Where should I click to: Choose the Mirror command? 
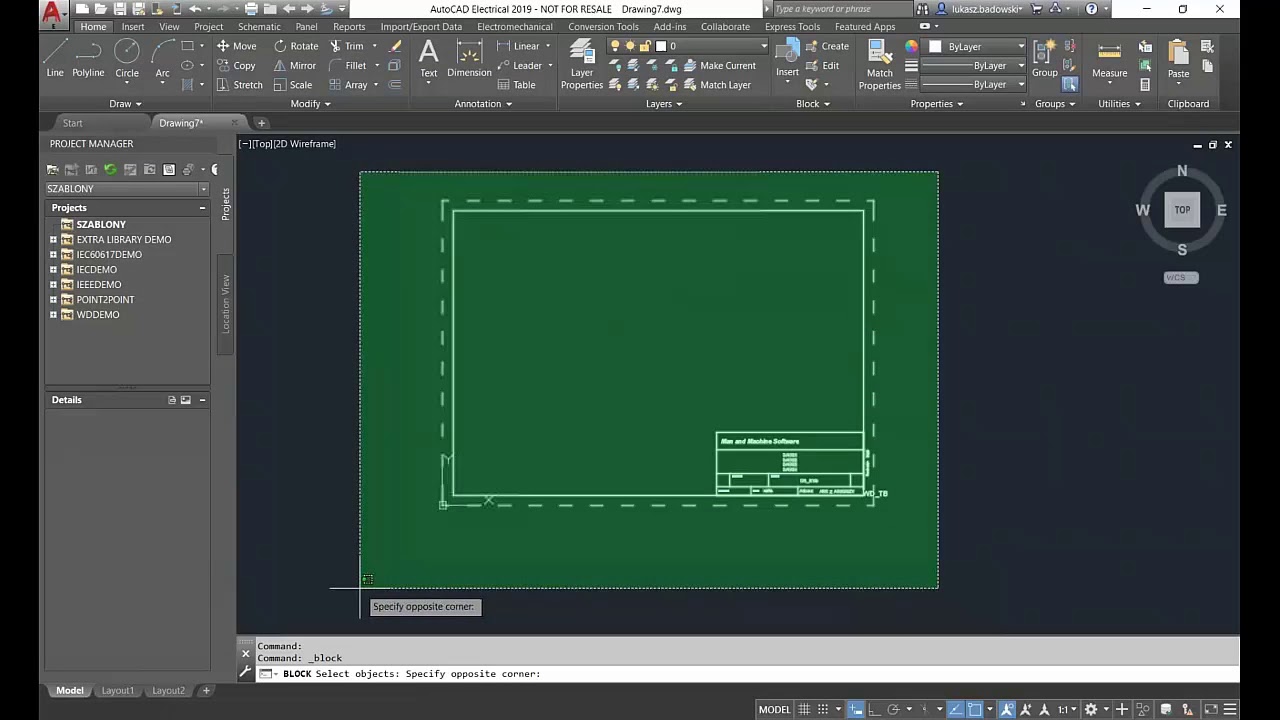(x=295, y=65)
